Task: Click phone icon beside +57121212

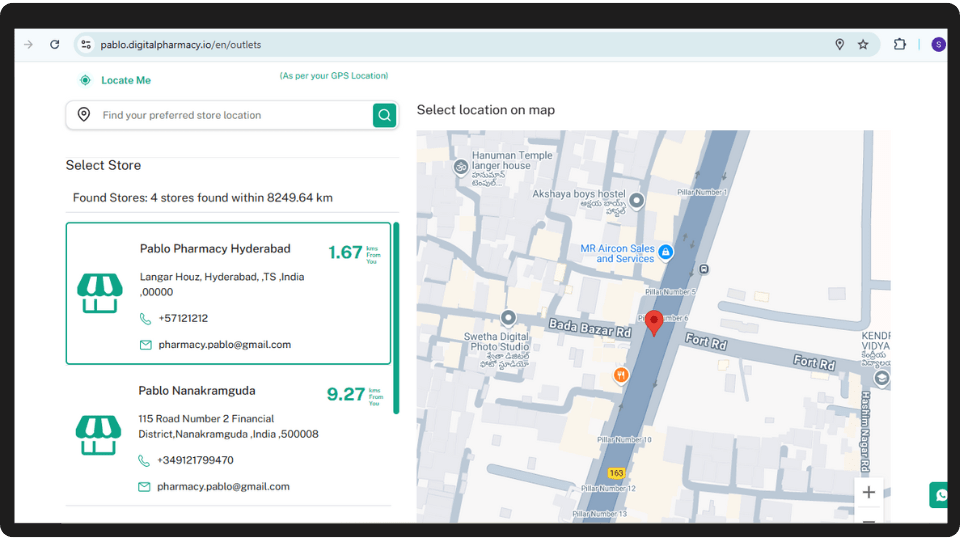Action: pyautogui.click(x=145, y=319)
